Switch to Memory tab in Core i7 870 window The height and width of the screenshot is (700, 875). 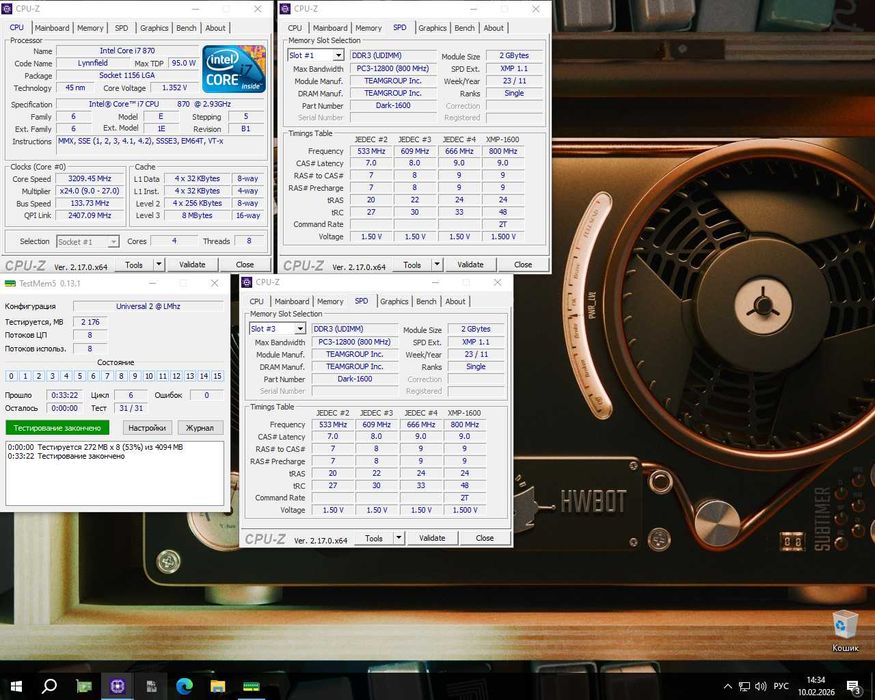90,28
